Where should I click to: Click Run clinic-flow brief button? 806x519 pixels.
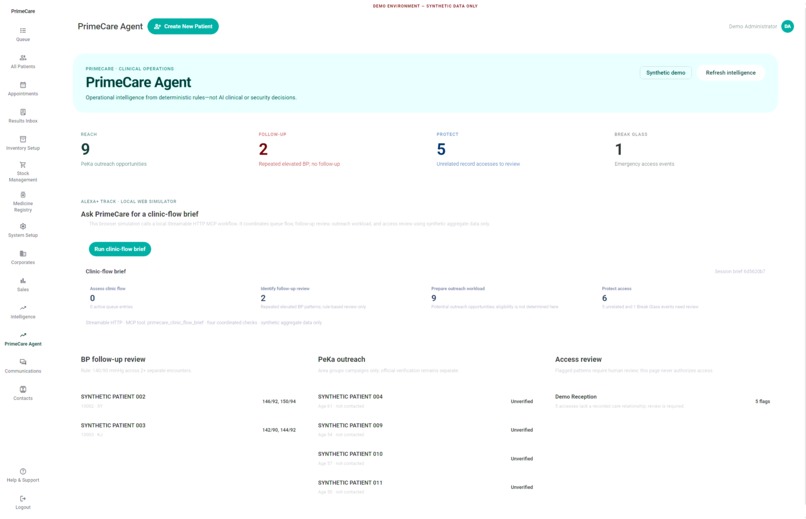tap(120, 249)
